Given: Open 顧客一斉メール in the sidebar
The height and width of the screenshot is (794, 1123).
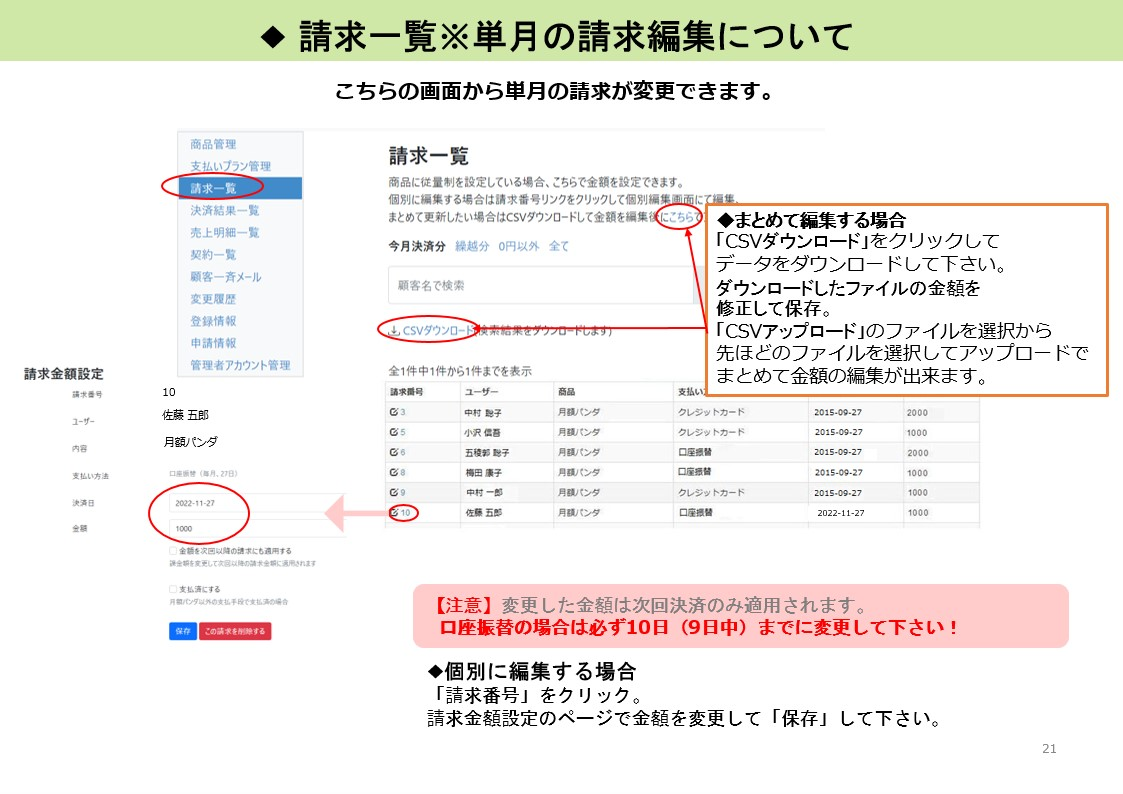Looking at the screenshot, I should click(226, 277).
